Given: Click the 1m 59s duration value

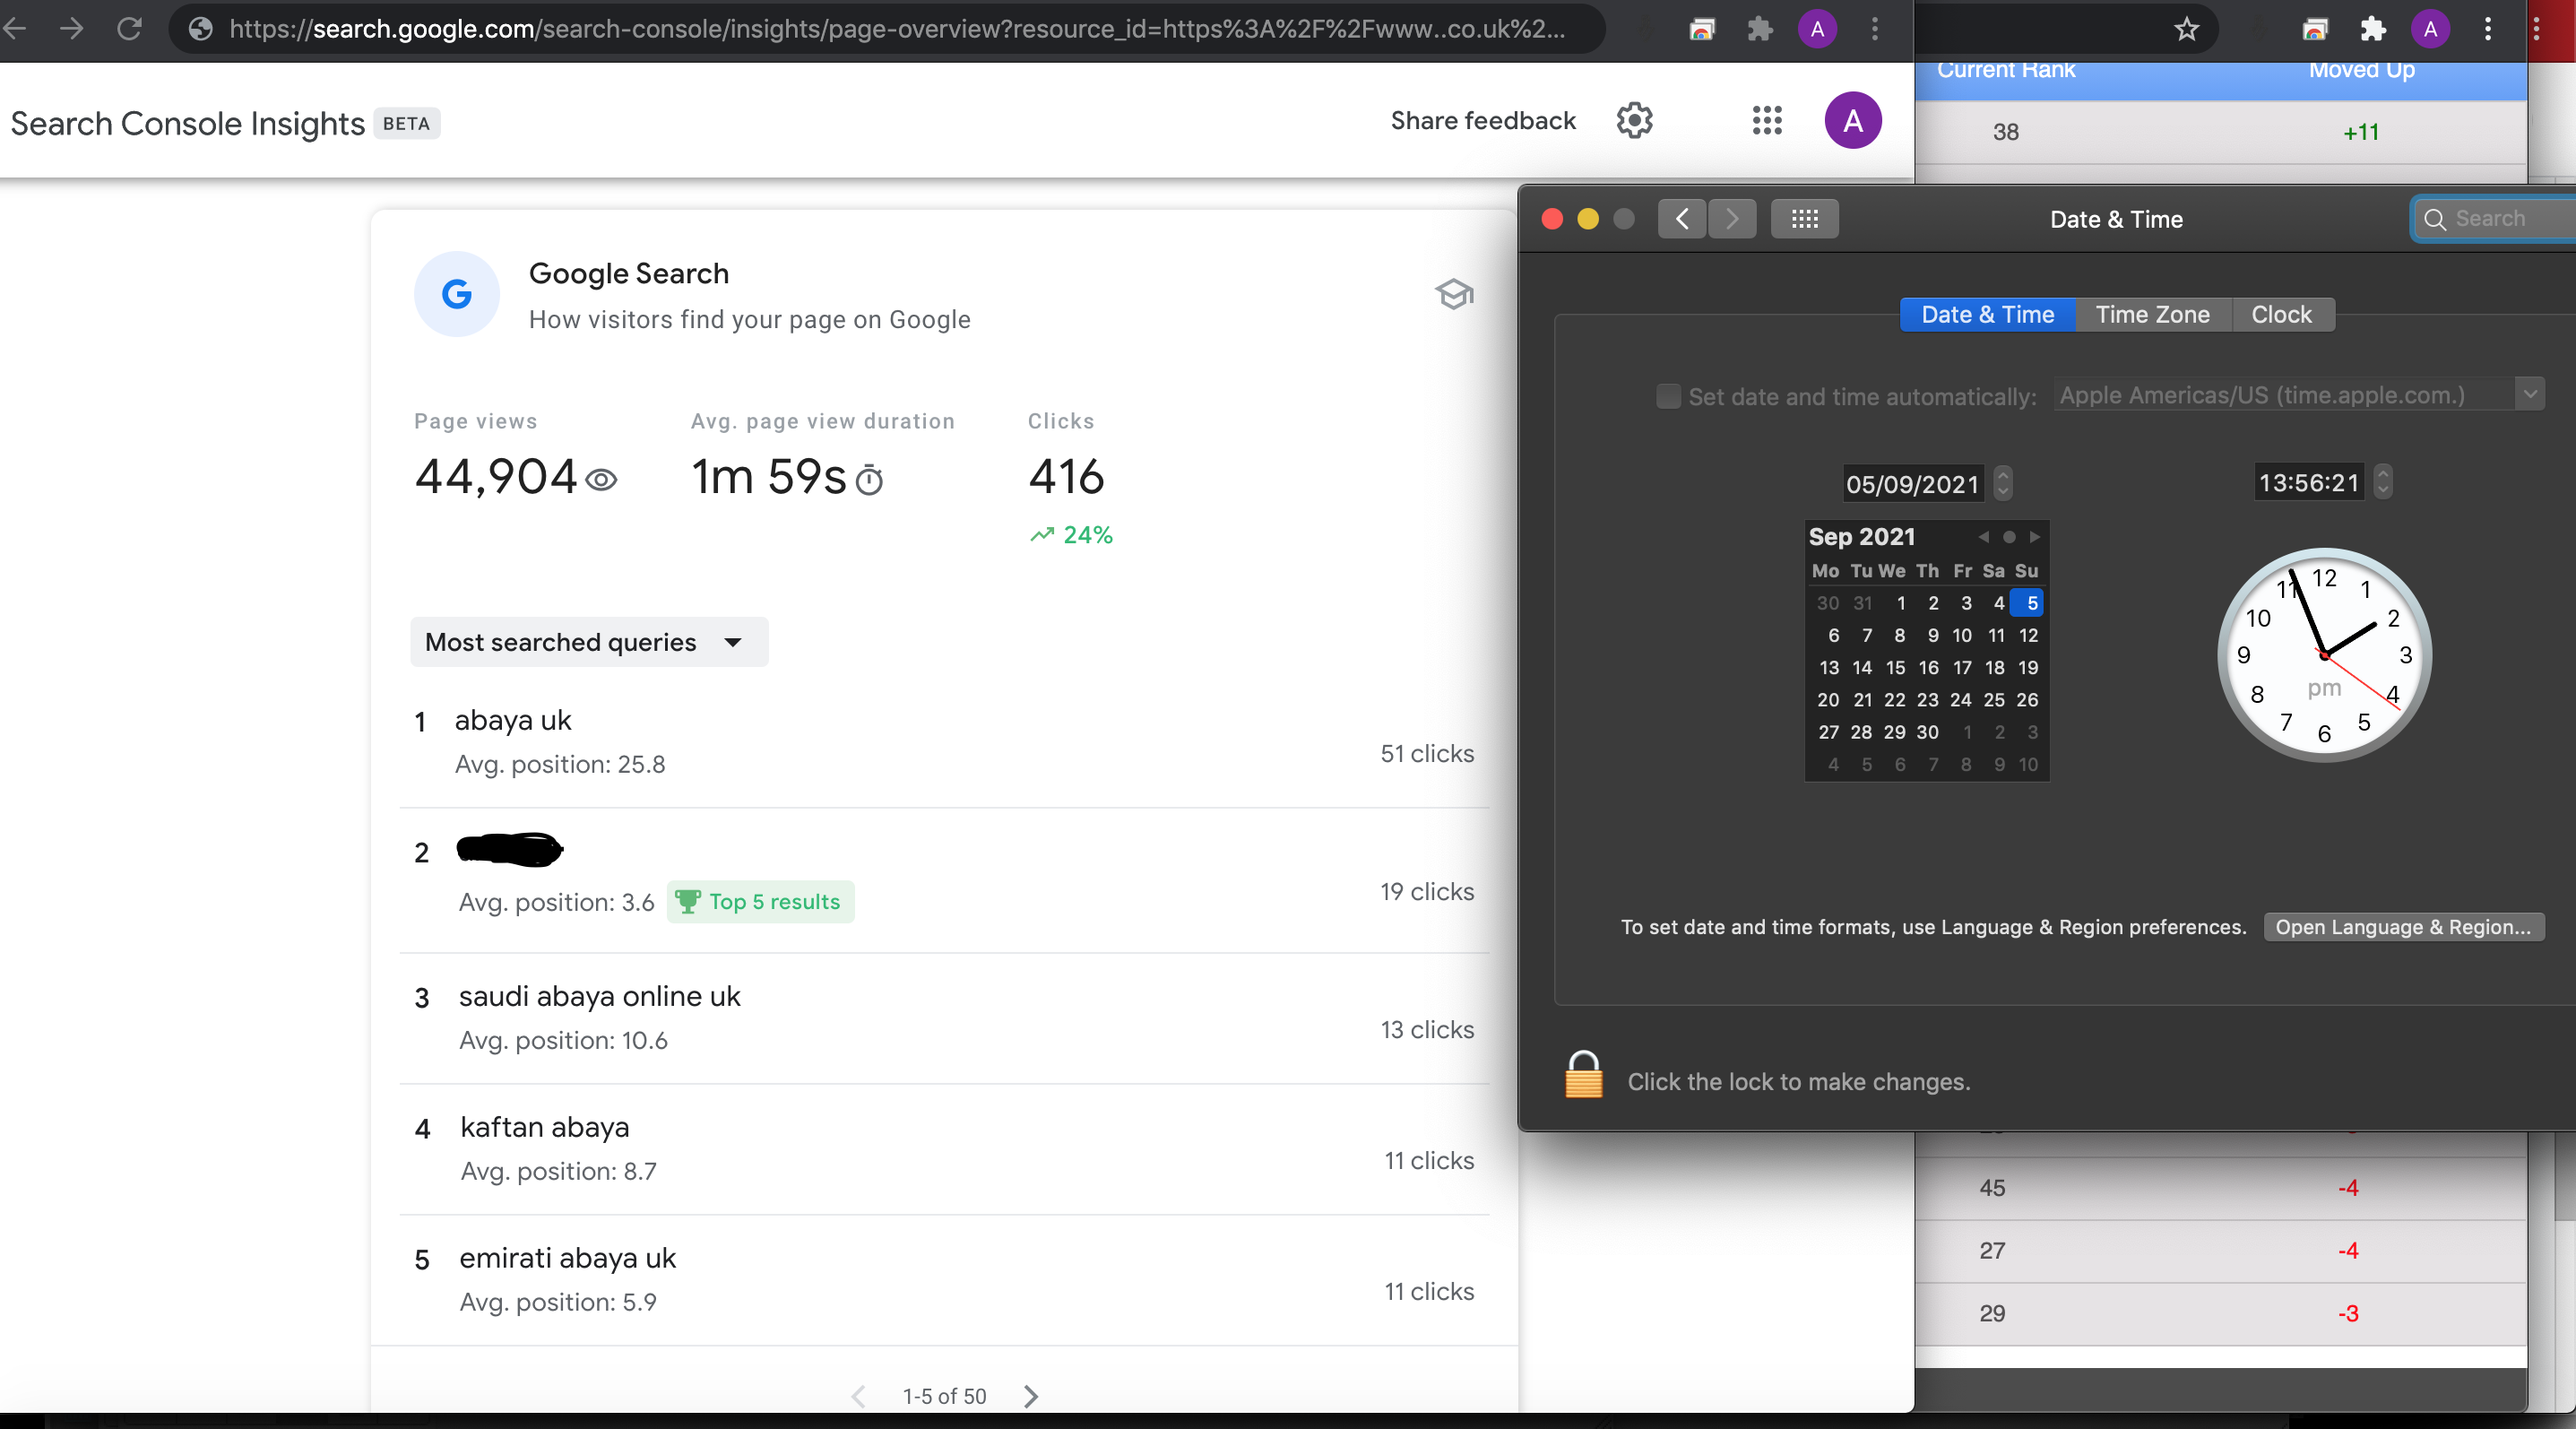Looking at the screenshot, I should (769, 476).
